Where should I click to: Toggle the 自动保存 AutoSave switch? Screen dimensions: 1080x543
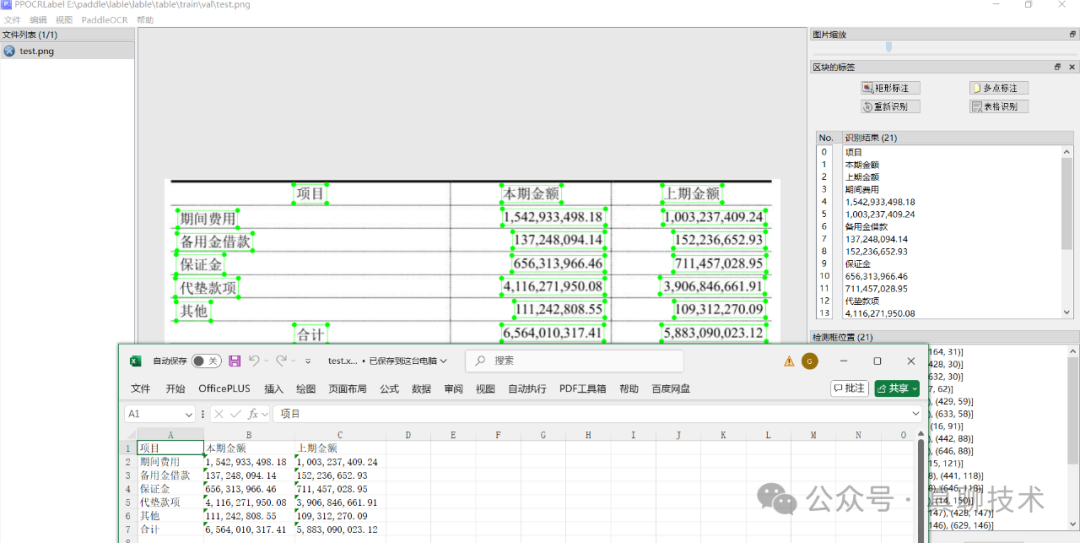click(206, 361)
